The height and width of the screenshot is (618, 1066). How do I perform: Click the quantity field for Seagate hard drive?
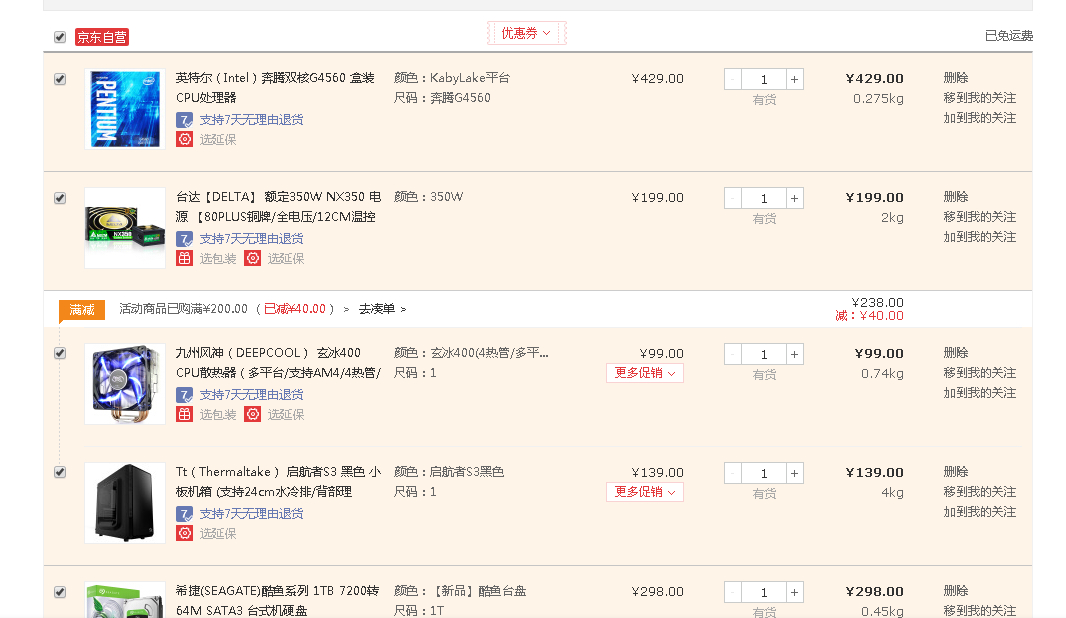point(764,592)
